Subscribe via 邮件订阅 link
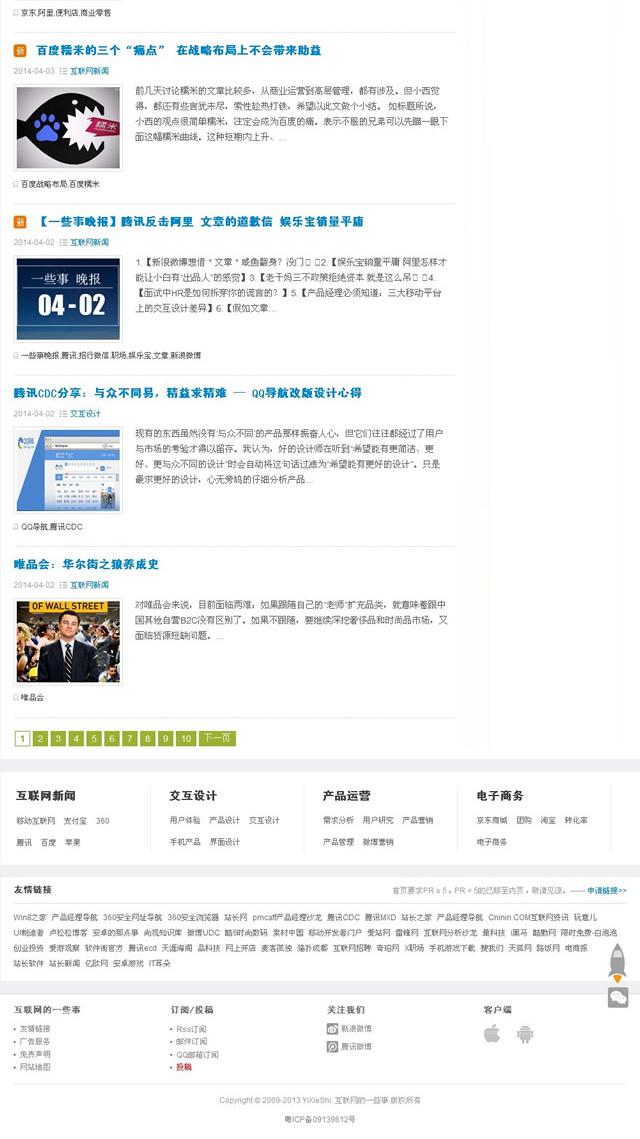Image resolution: width=640 pixels, height=1139 pixels. pyautogui.click(x=191, y=1042)
